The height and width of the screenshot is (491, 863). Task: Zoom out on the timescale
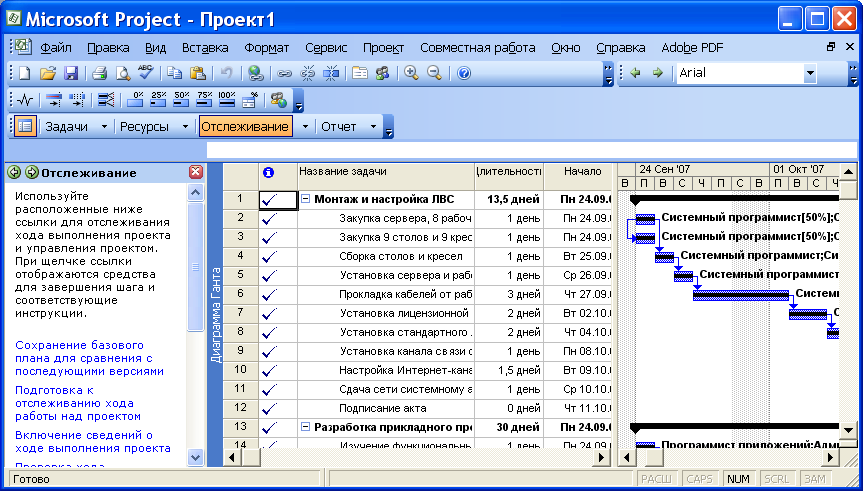pyautogui.click(x=434, y=73)
